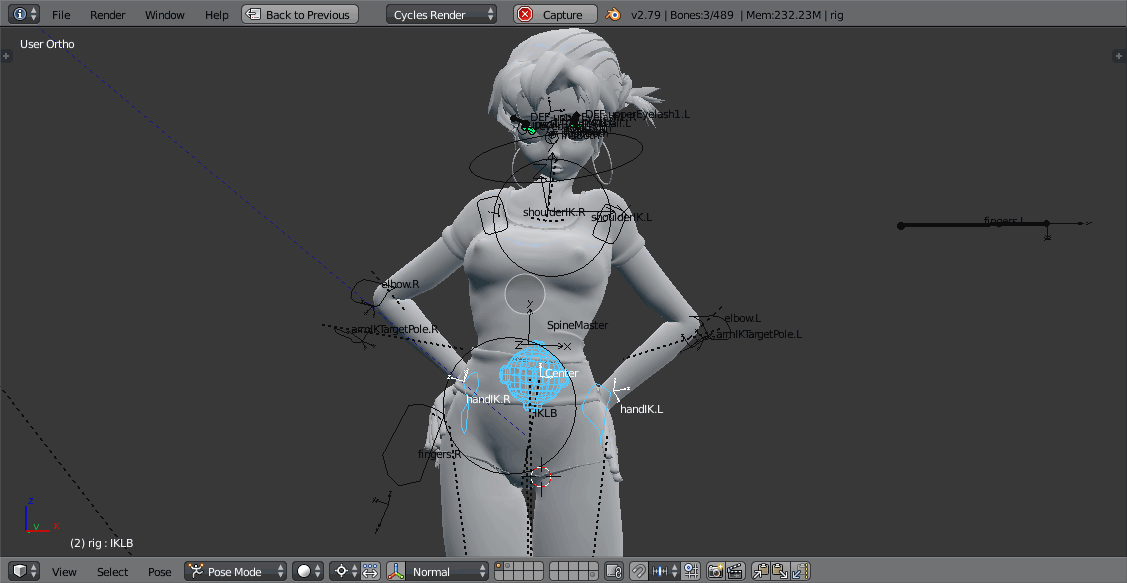Open the pivot point dropdown

pos(345,571)
